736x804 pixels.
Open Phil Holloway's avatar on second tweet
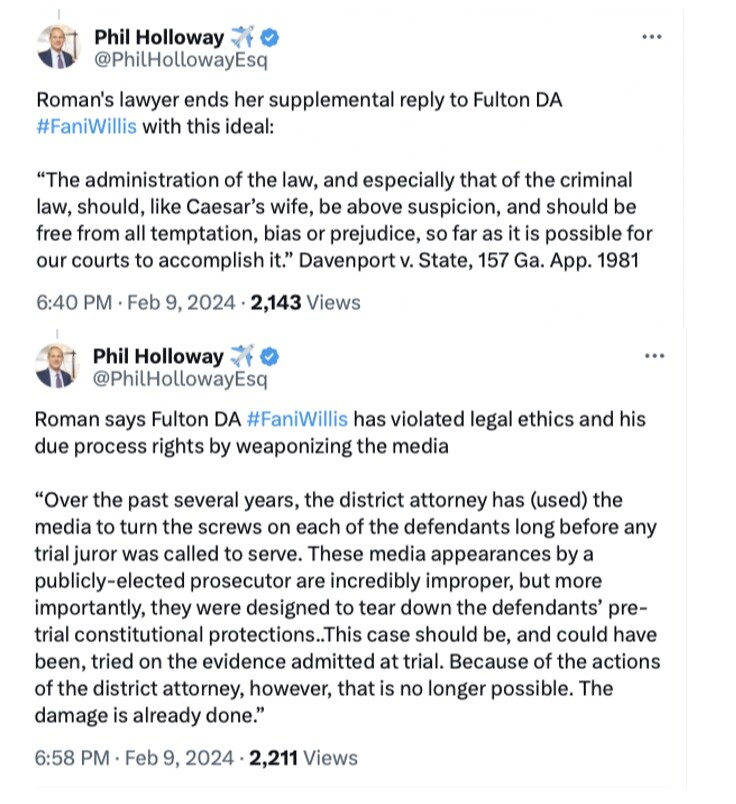click(56, 366)
